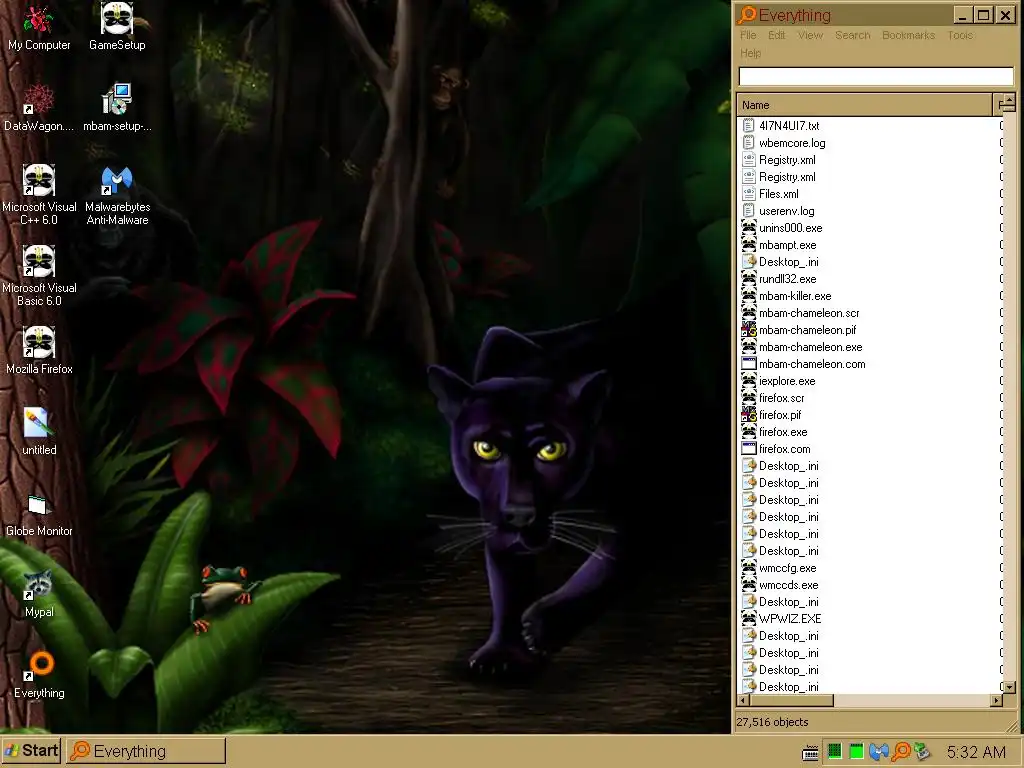Select the iexplore.exe result
Image resolution: width=1024 pixels, height=768 pixels.
tap(787, 381)
